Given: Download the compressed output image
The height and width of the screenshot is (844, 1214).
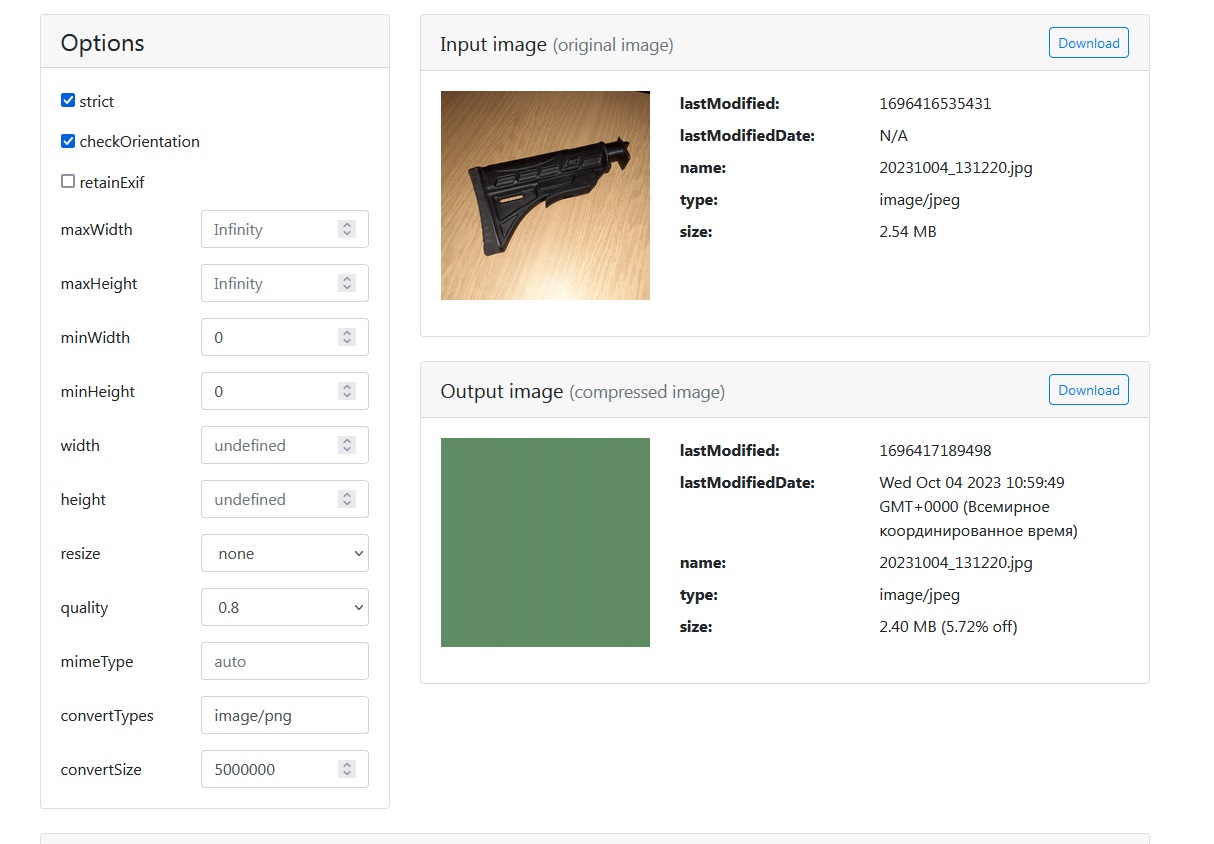Looking at the screenshot, I should [1088, 390].
